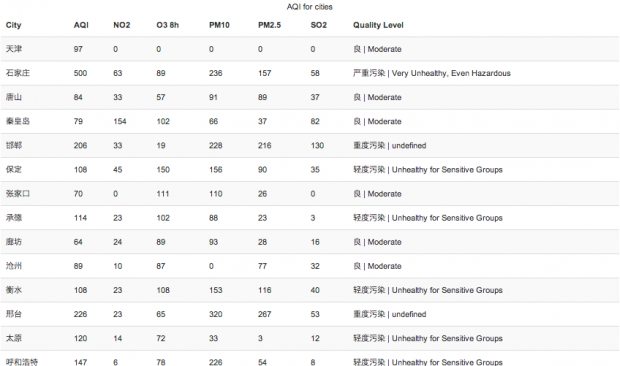
Task: Select AQI value 84 in 唐山 row
Action: (x=78, y=97)
